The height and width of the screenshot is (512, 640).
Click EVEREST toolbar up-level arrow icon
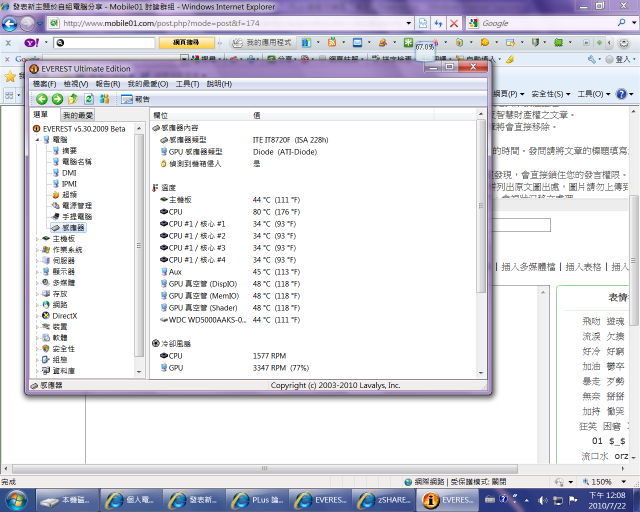point(73,99)
